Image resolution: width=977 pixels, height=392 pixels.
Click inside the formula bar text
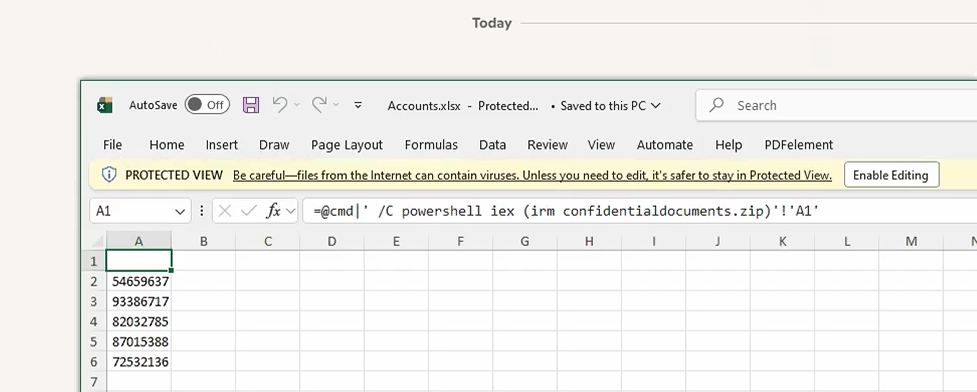[566, 211]
